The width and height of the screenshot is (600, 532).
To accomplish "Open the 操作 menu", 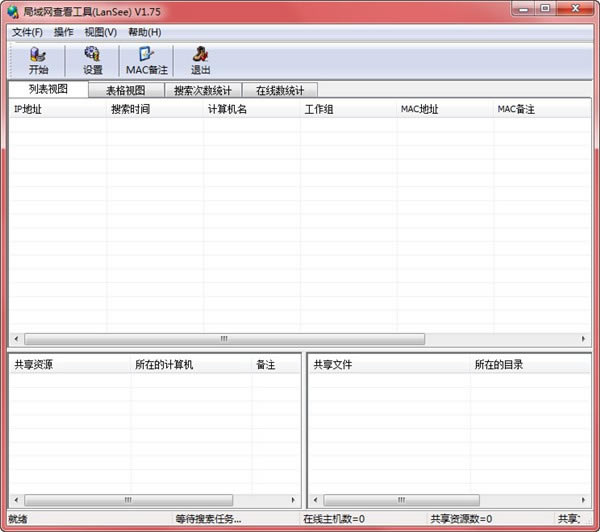I will (x=63, y=32).
